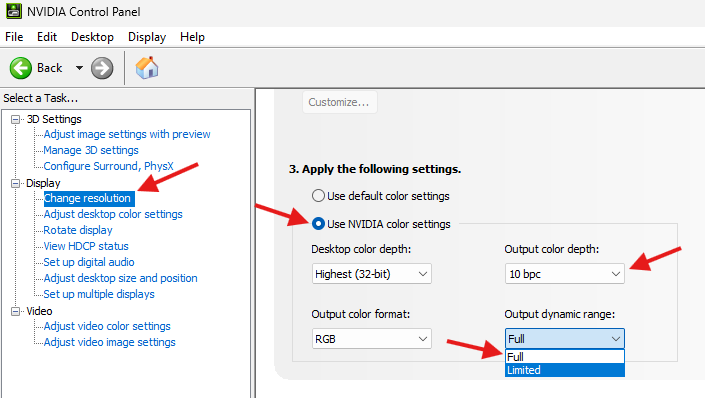Open Adjust desktop size and position

tap(120, 278)
